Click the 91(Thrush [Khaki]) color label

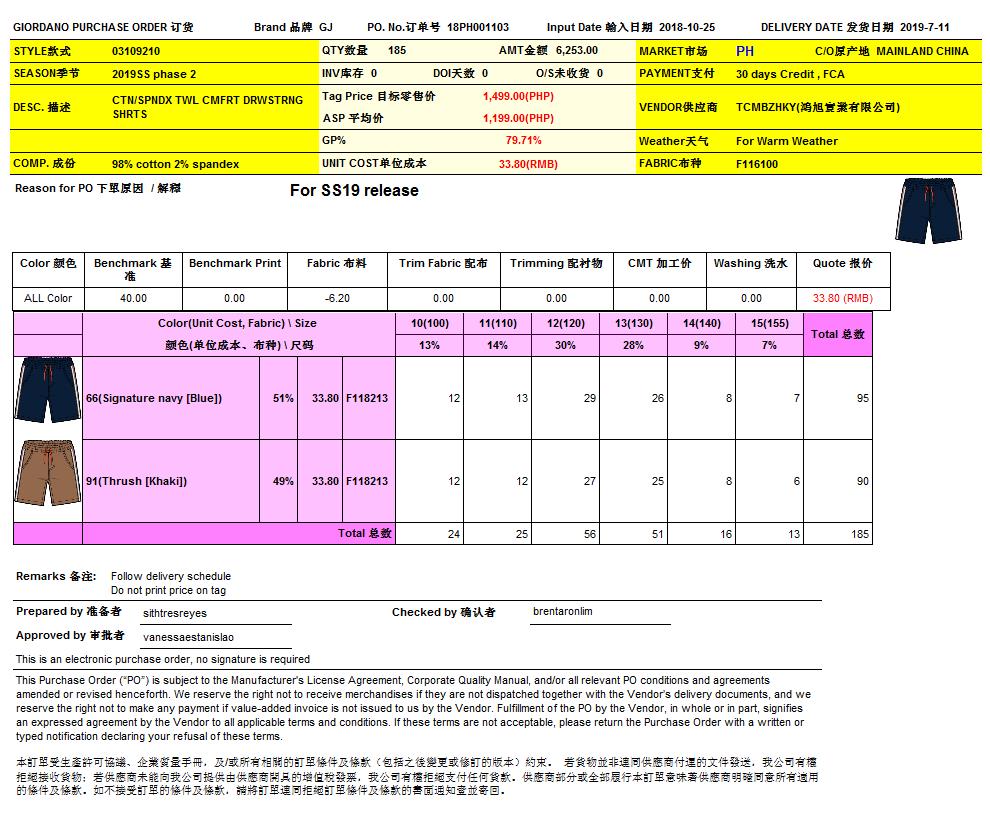(136, 481)
